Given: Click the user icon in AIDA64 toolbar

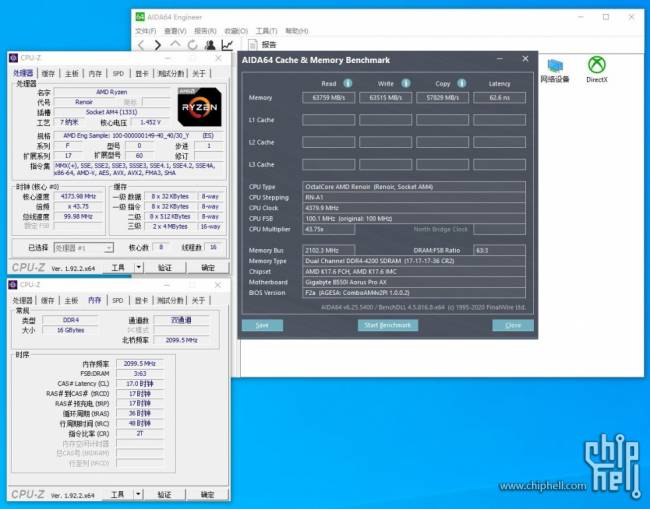Looking at the screenshot, I should tap(209, 45).
